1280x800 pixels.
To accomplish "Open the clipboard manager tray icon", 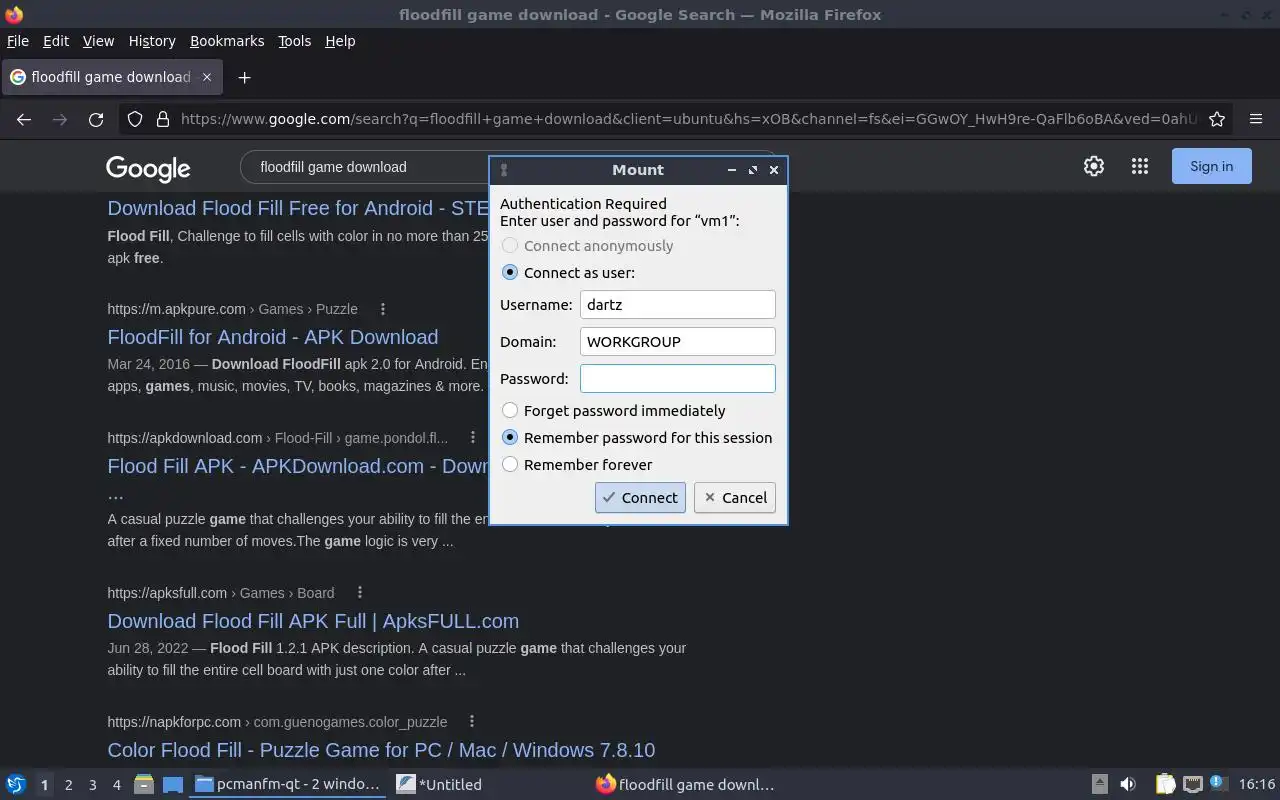I will (x=1165, y=784).
